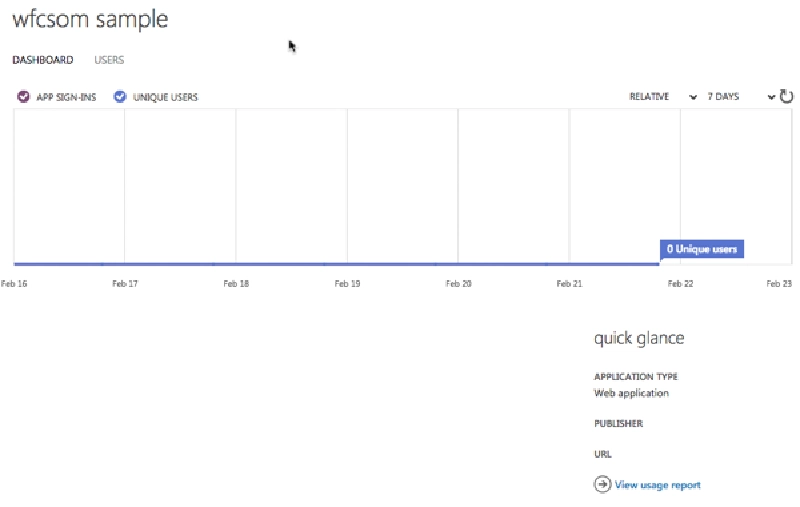Select the Web application type value

(631, 393)
